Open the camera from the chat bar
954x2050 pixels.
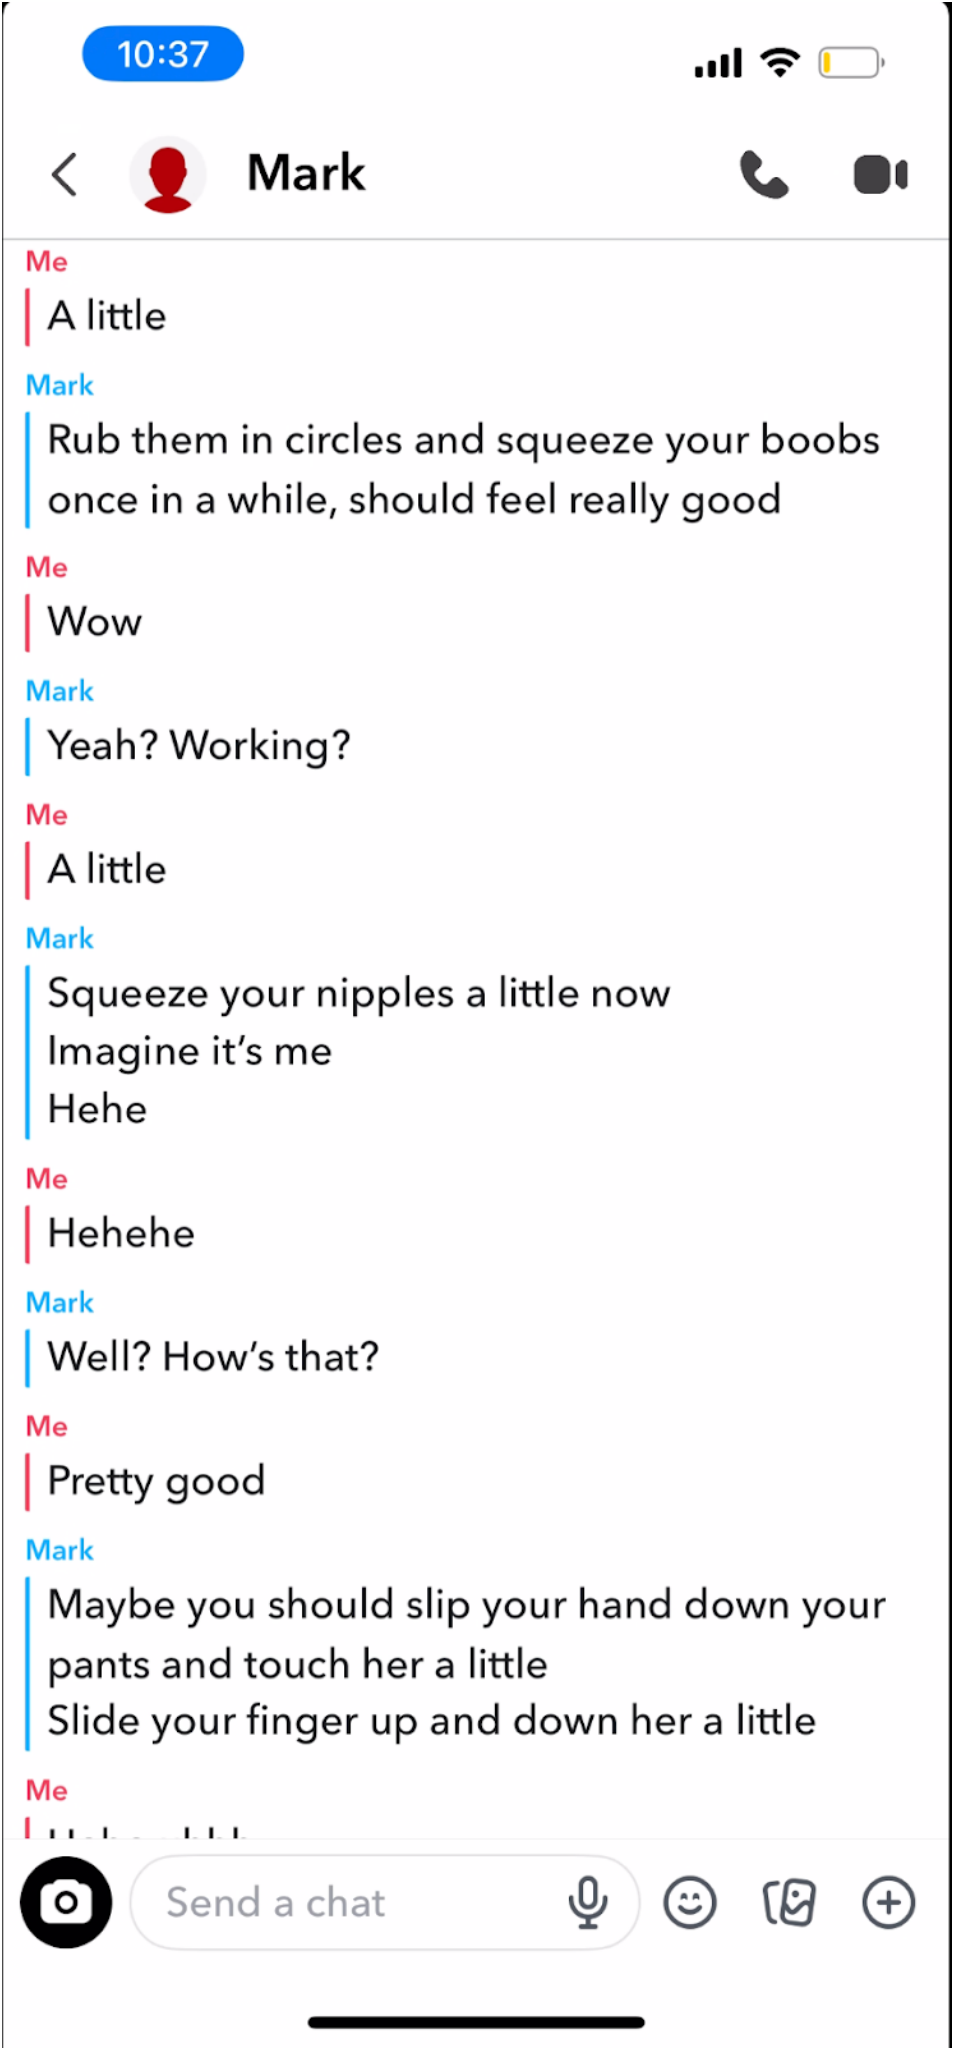point(66,1902)
